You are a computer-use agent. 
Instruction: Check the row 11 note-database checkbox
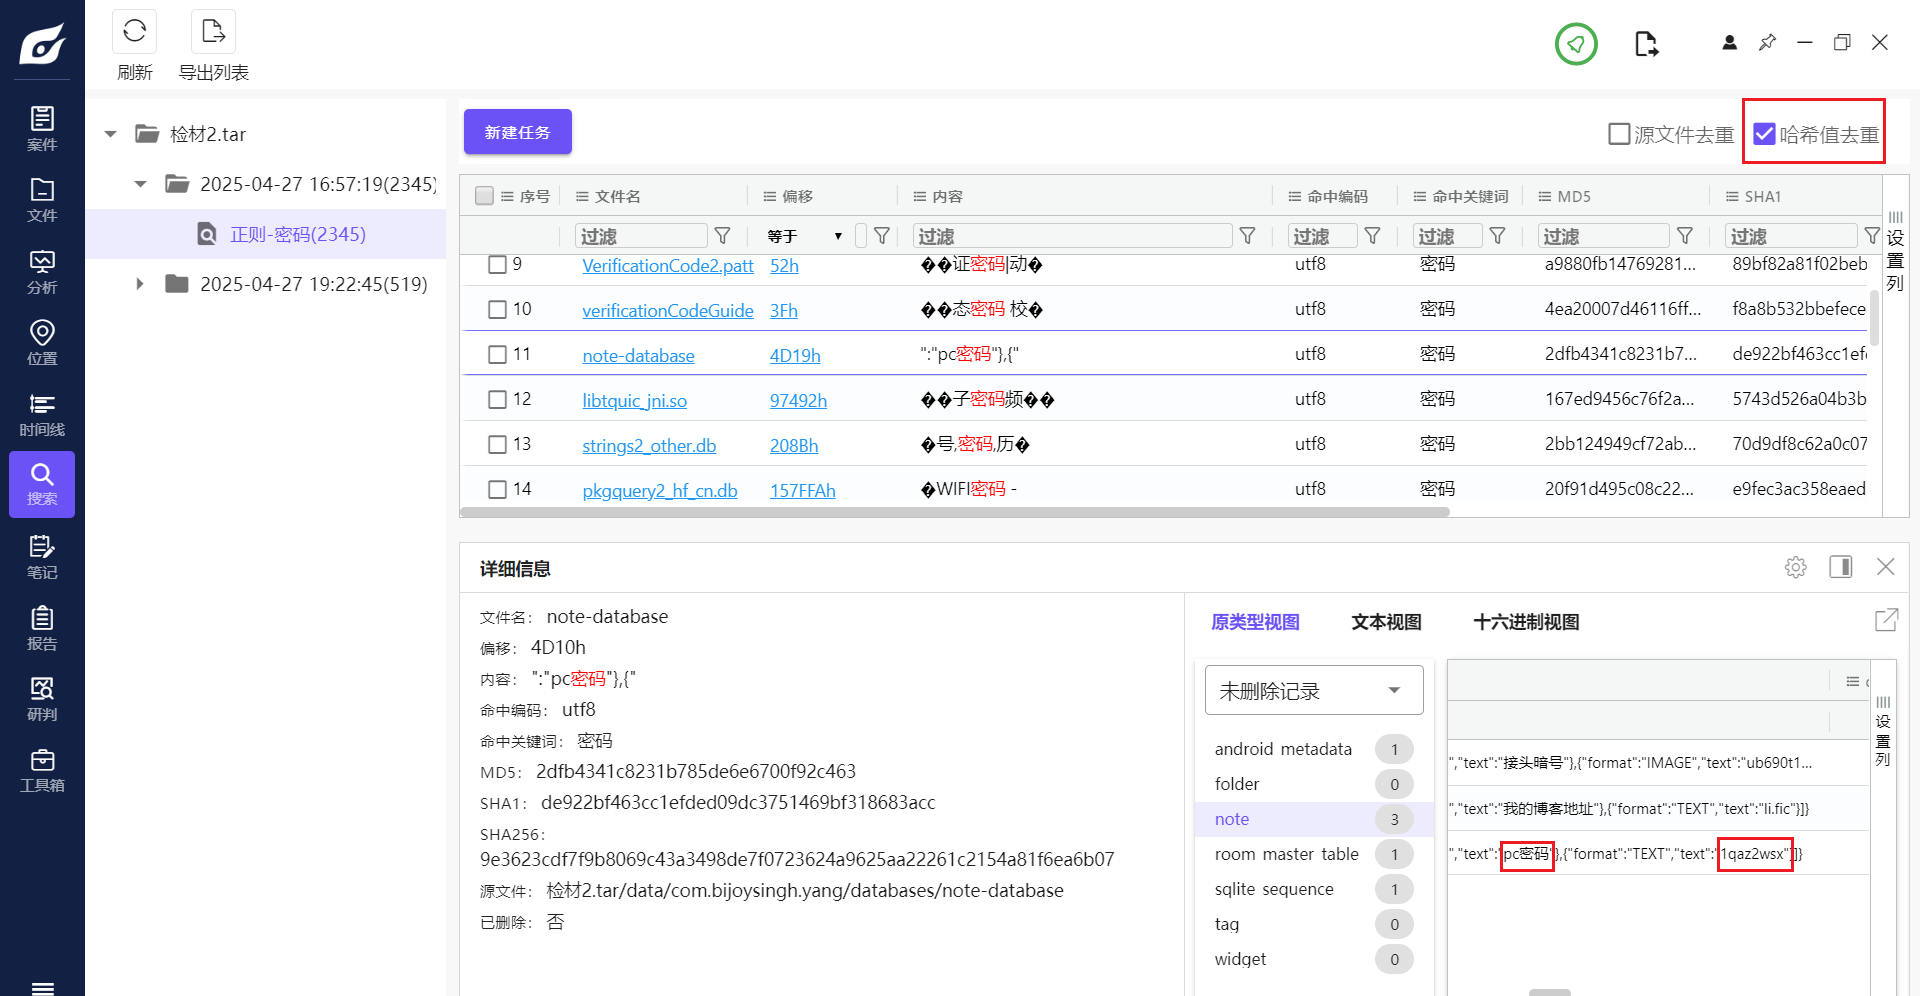(x=497, y=354)
